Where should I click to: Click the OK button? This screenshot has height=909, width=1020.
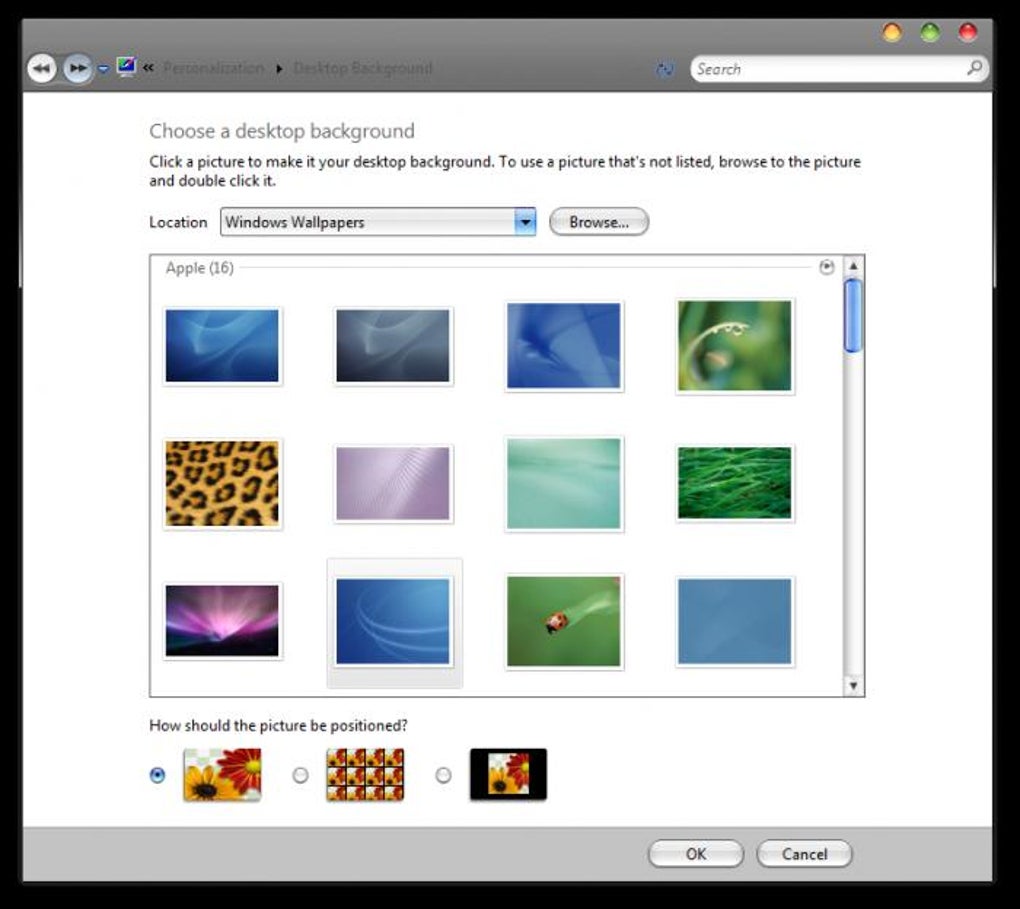pyautogui.click(x=695, y=854)
